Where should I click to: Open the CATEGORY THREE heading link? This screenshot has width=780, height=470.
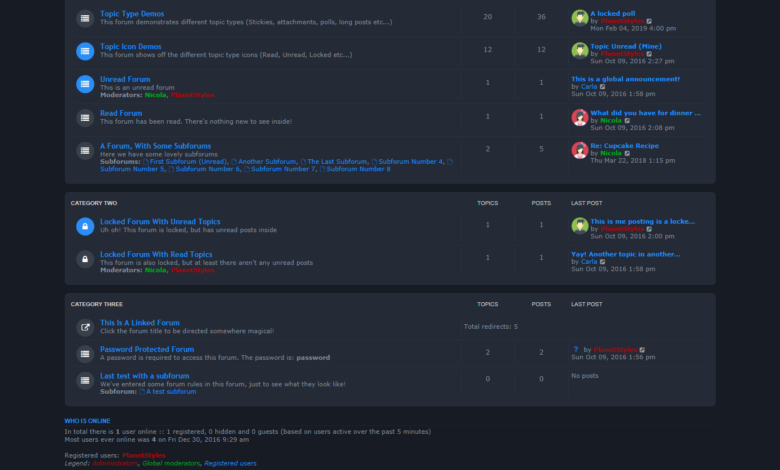(x=97, y=304)
